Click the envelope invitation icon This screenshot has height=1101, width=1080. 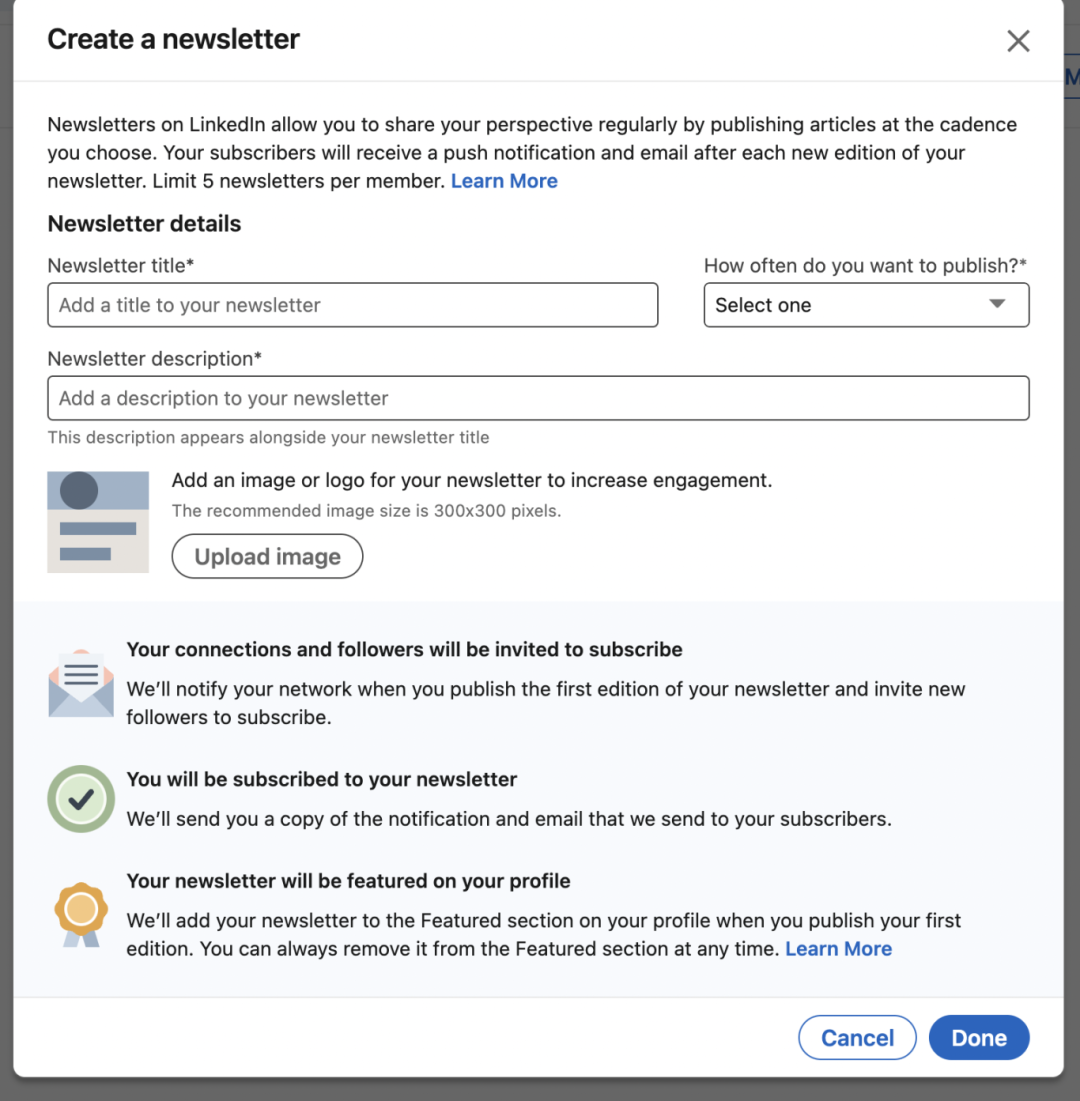tap(80, 684)
